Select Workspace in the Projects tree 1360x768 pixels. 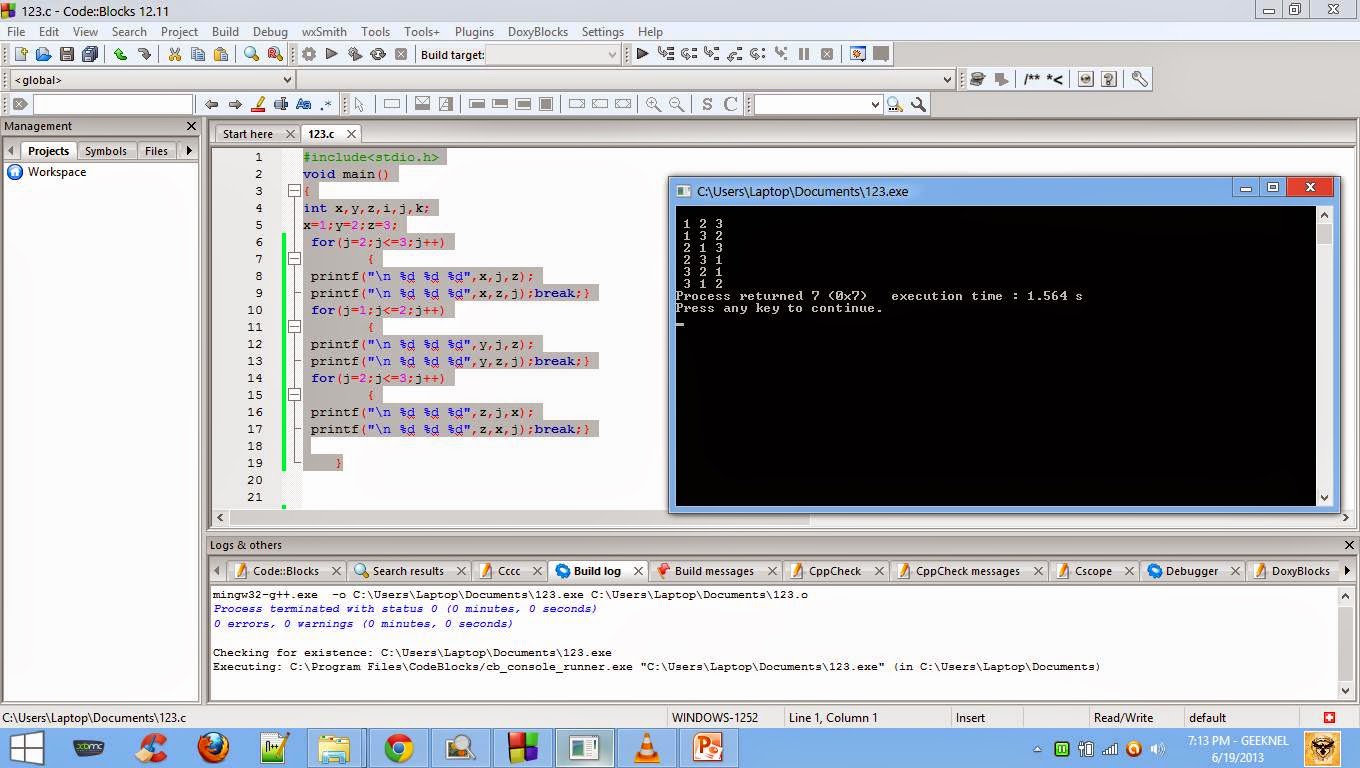[57, 171]
